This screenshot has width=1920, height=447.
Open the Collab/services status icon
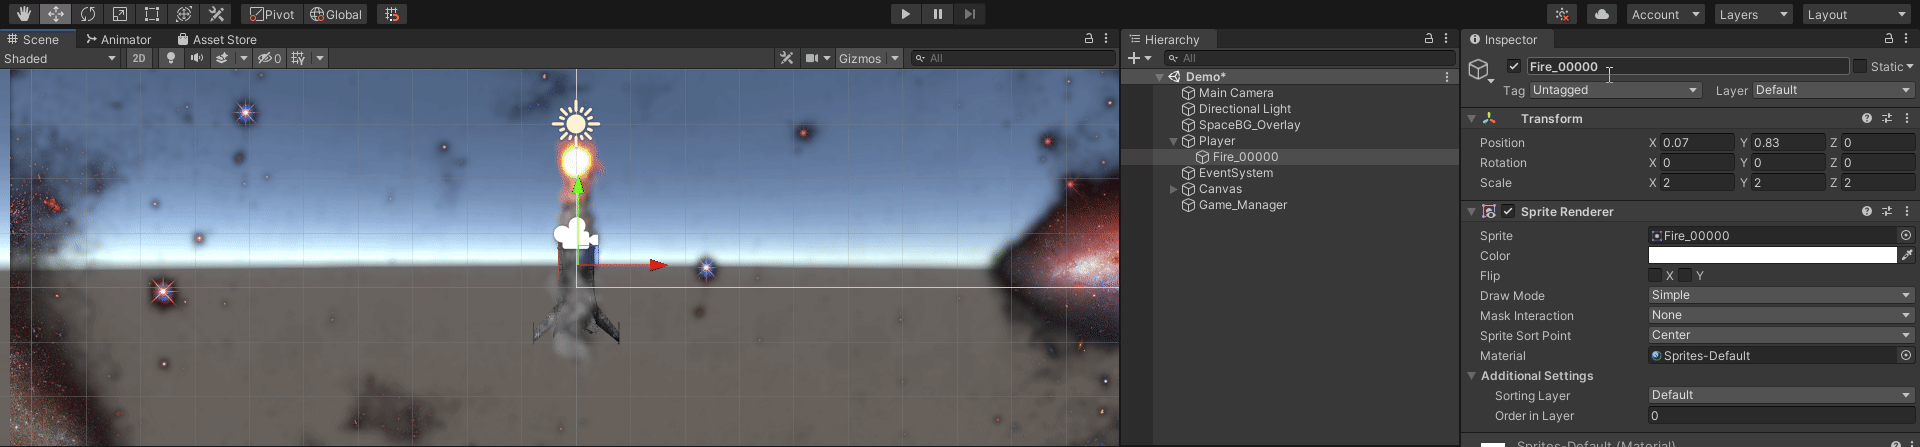pos(1562,14)
